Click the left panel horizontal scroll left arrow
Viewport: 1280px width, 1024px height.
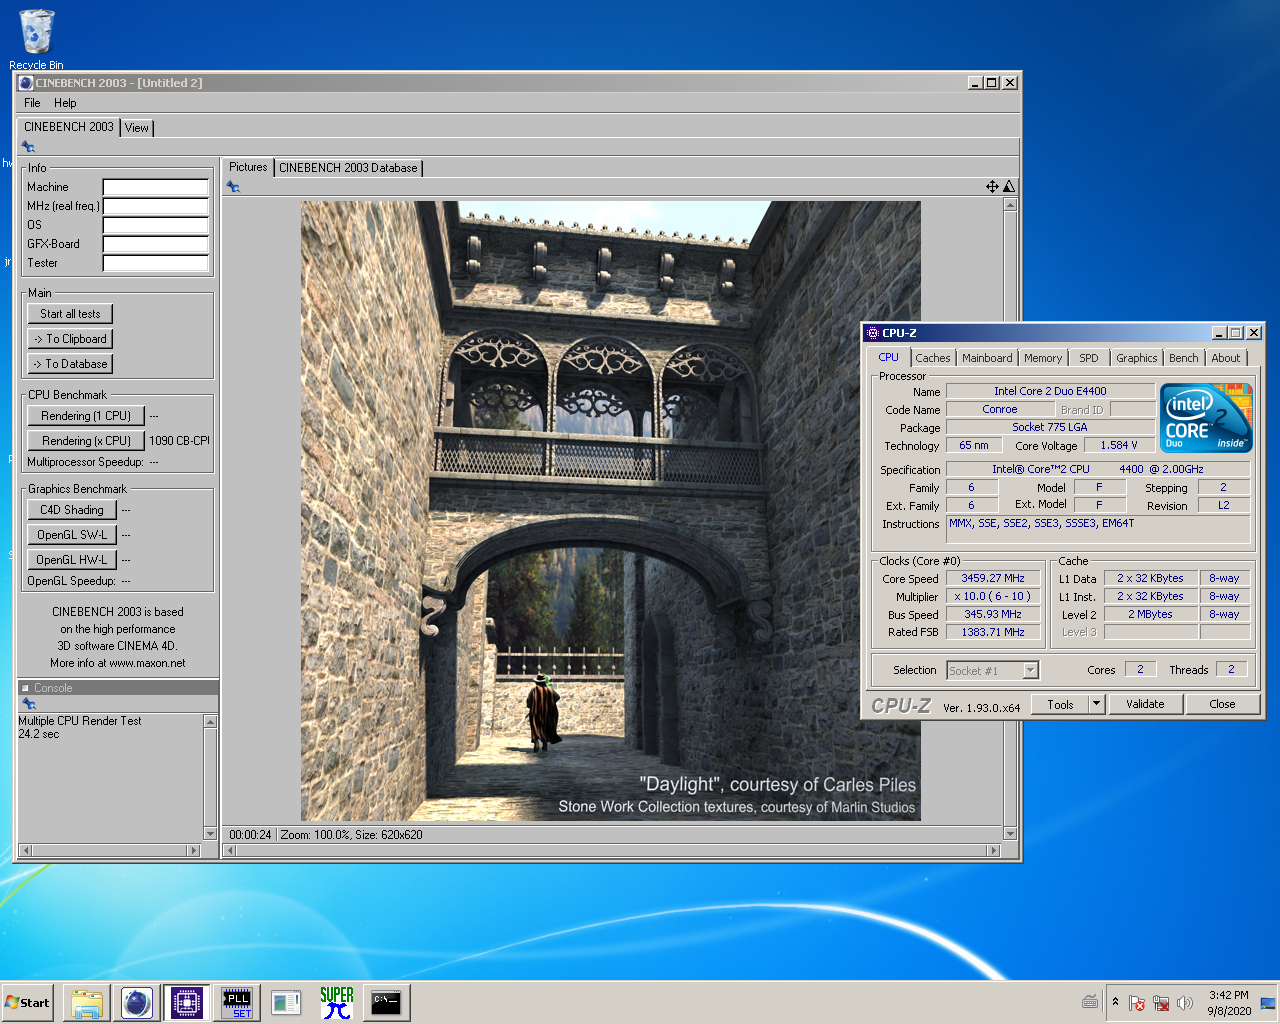tap(25, 851)
